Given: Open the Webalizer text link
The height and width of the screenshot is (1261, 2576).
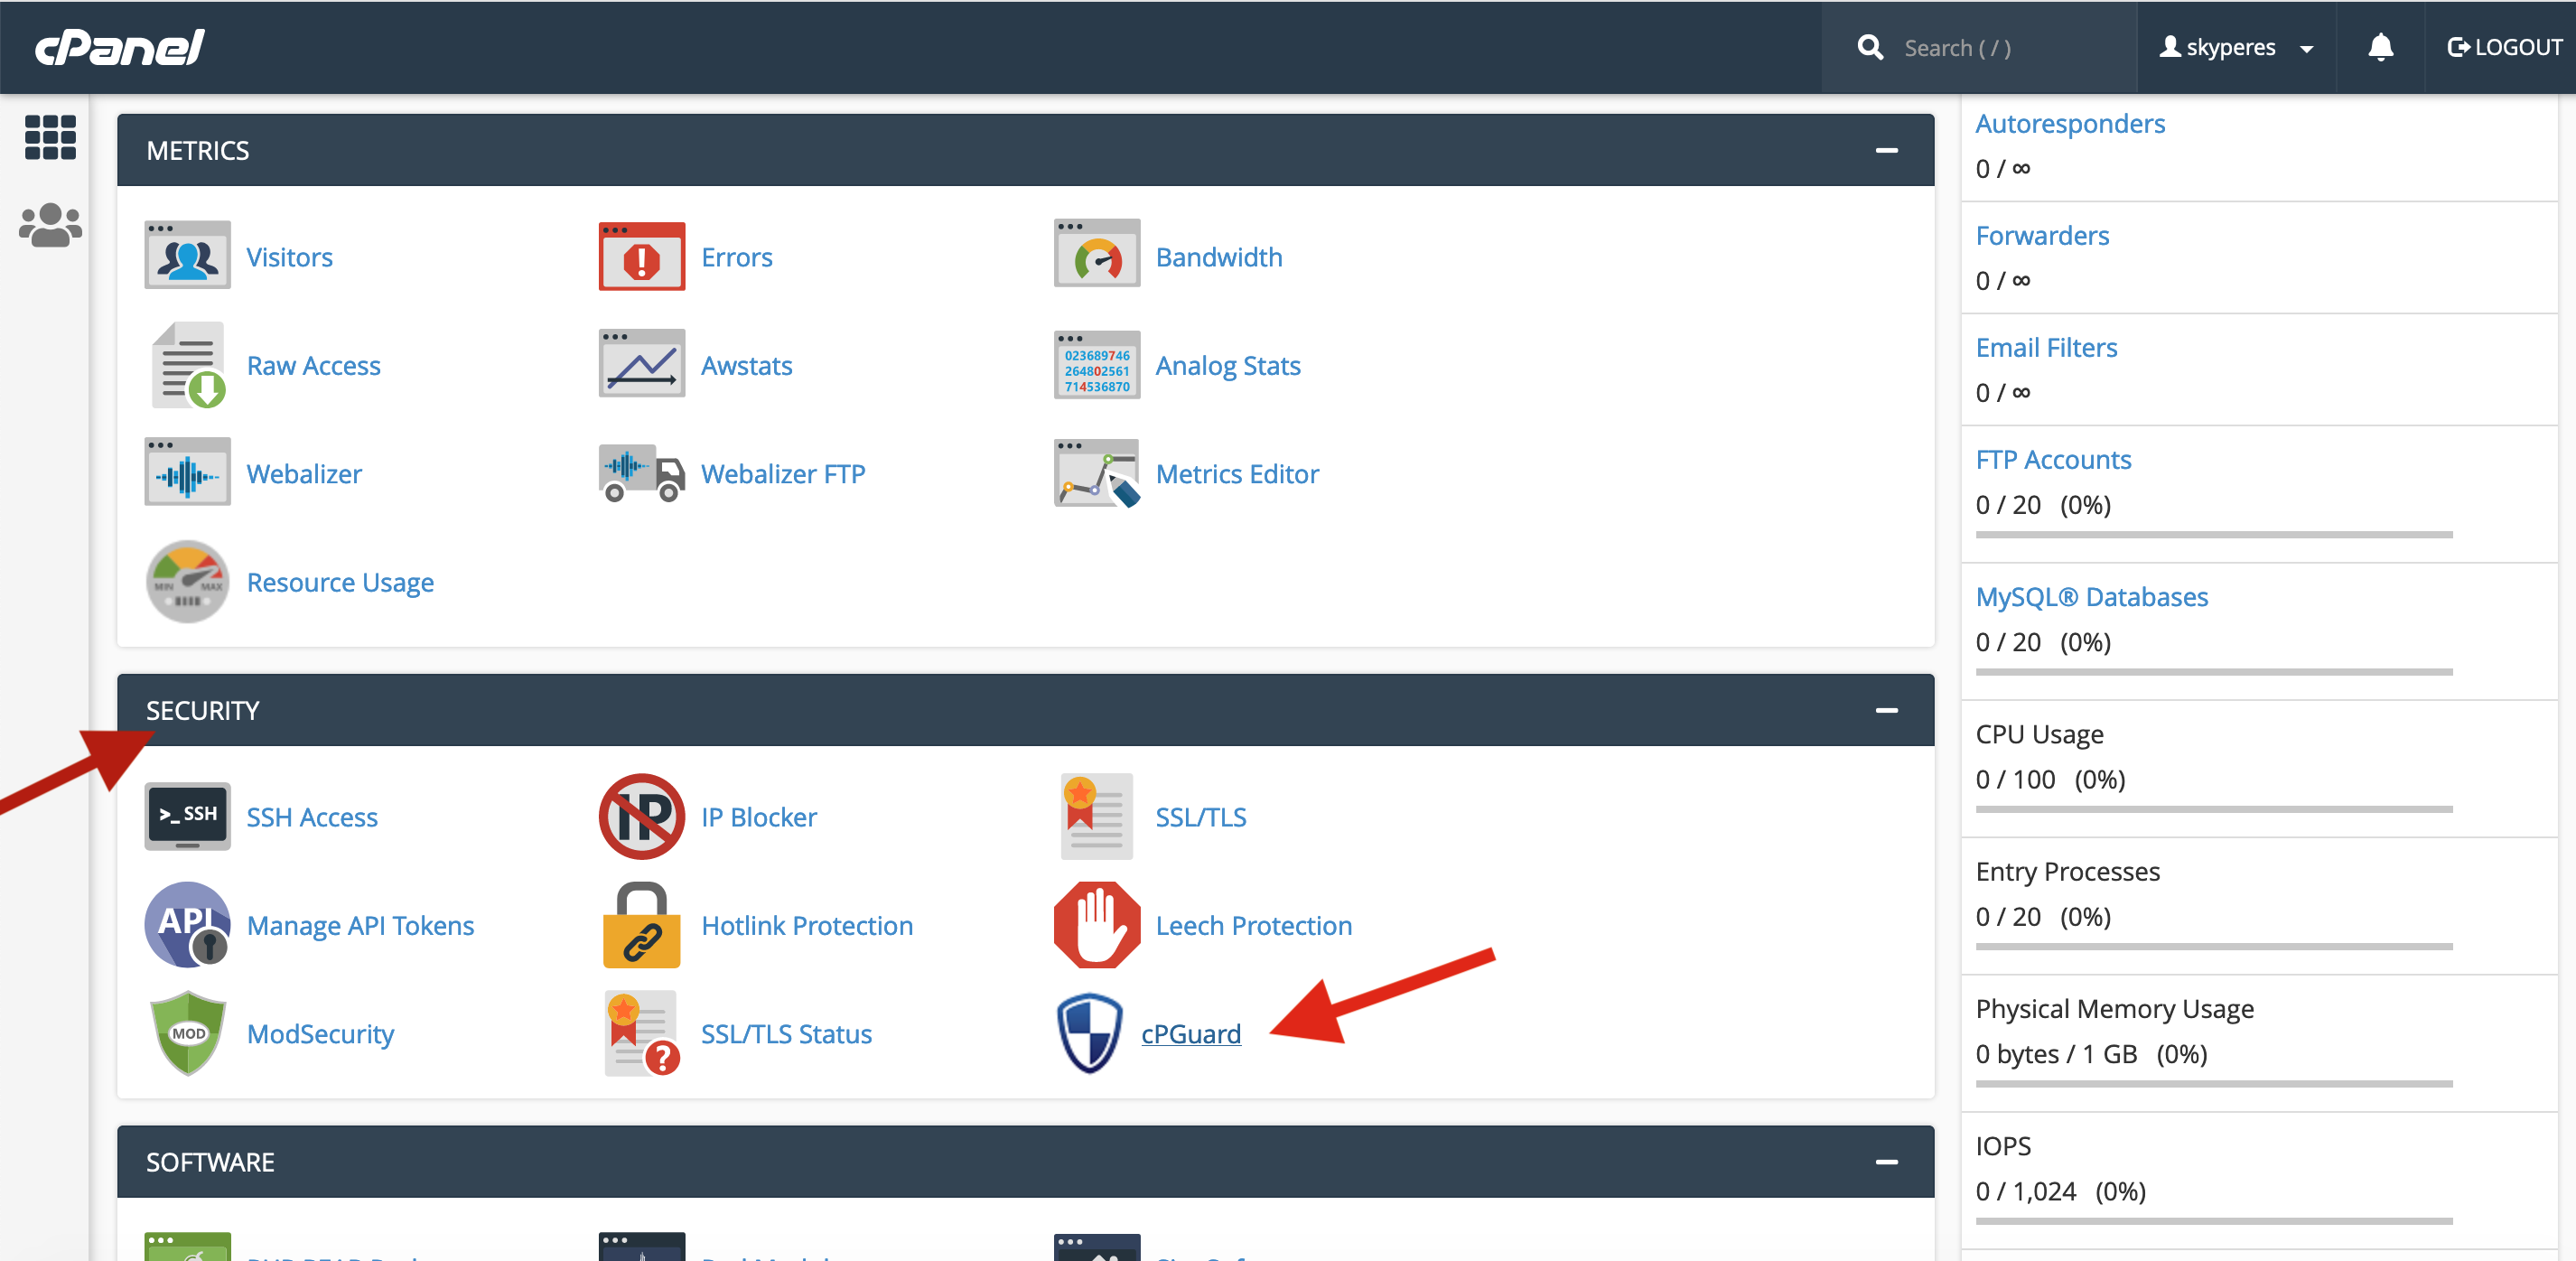Looking at the screenshot, I should point(304,474).
